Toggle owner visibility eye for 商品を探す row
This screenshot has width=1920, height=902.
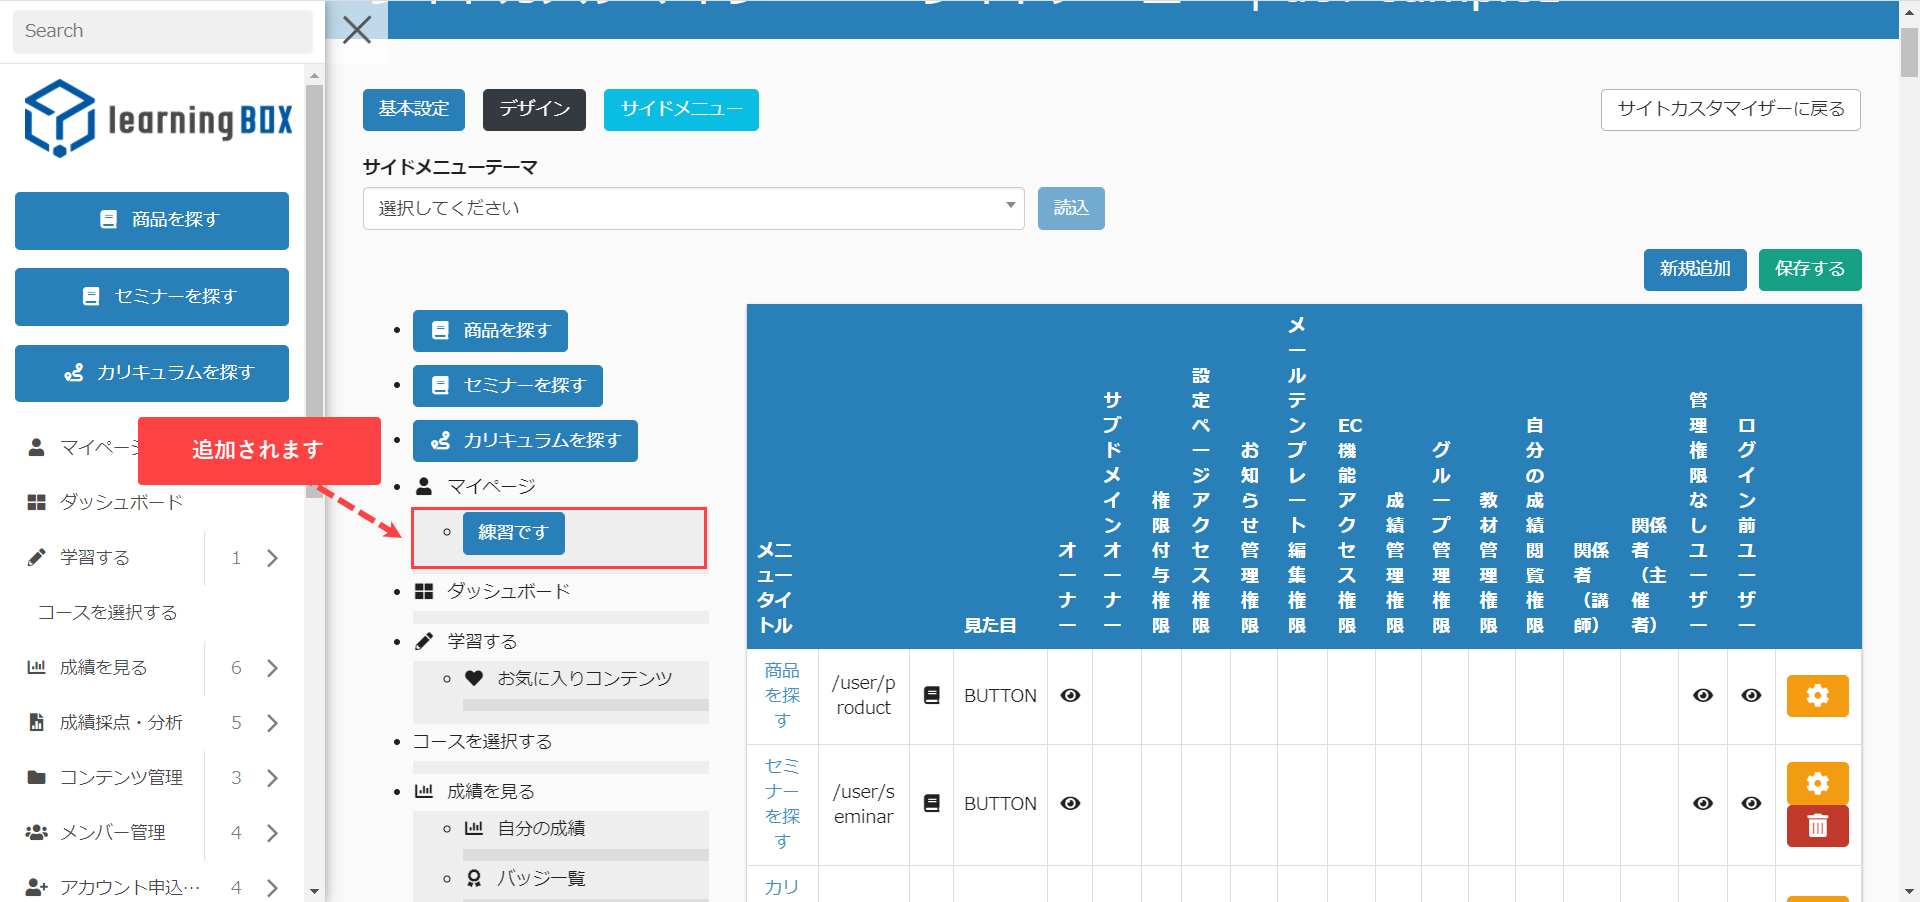click(x=1070, y=696)
